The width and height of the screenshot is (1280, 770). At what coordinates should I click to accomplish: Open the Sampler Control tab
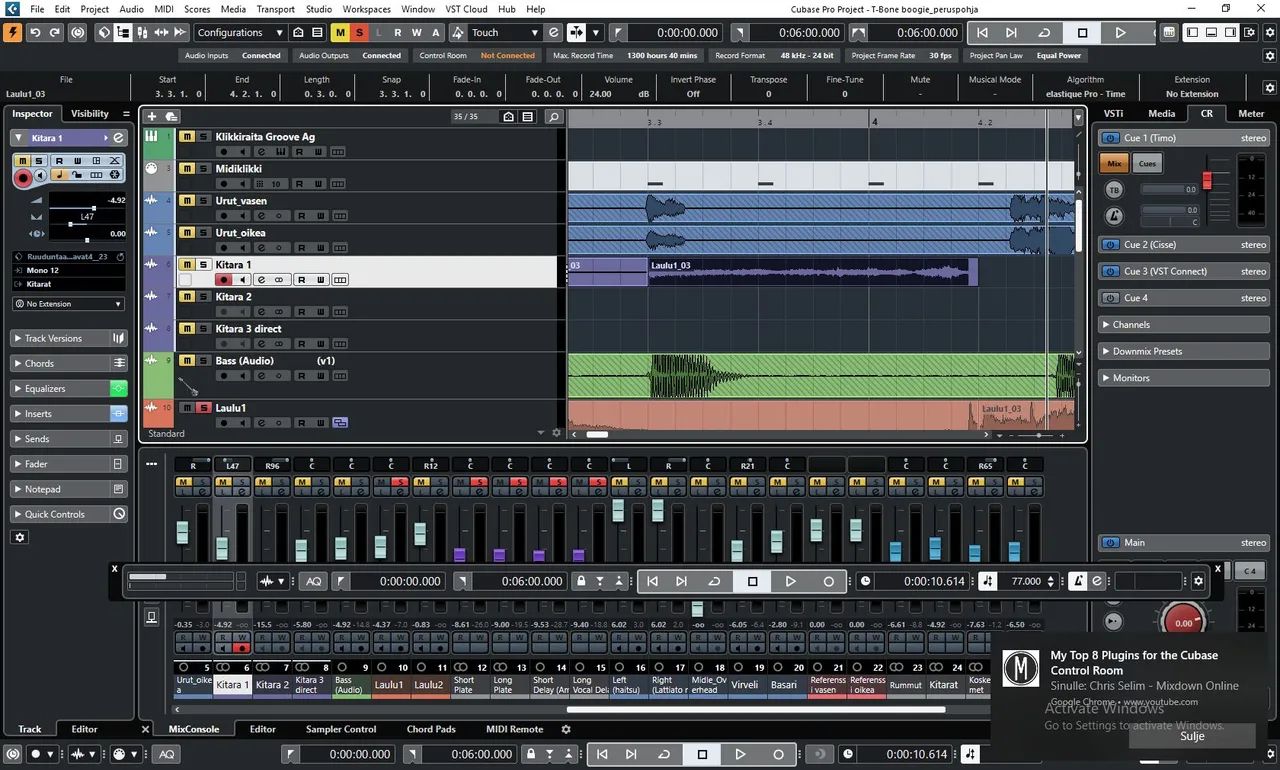tap(341, 729)
